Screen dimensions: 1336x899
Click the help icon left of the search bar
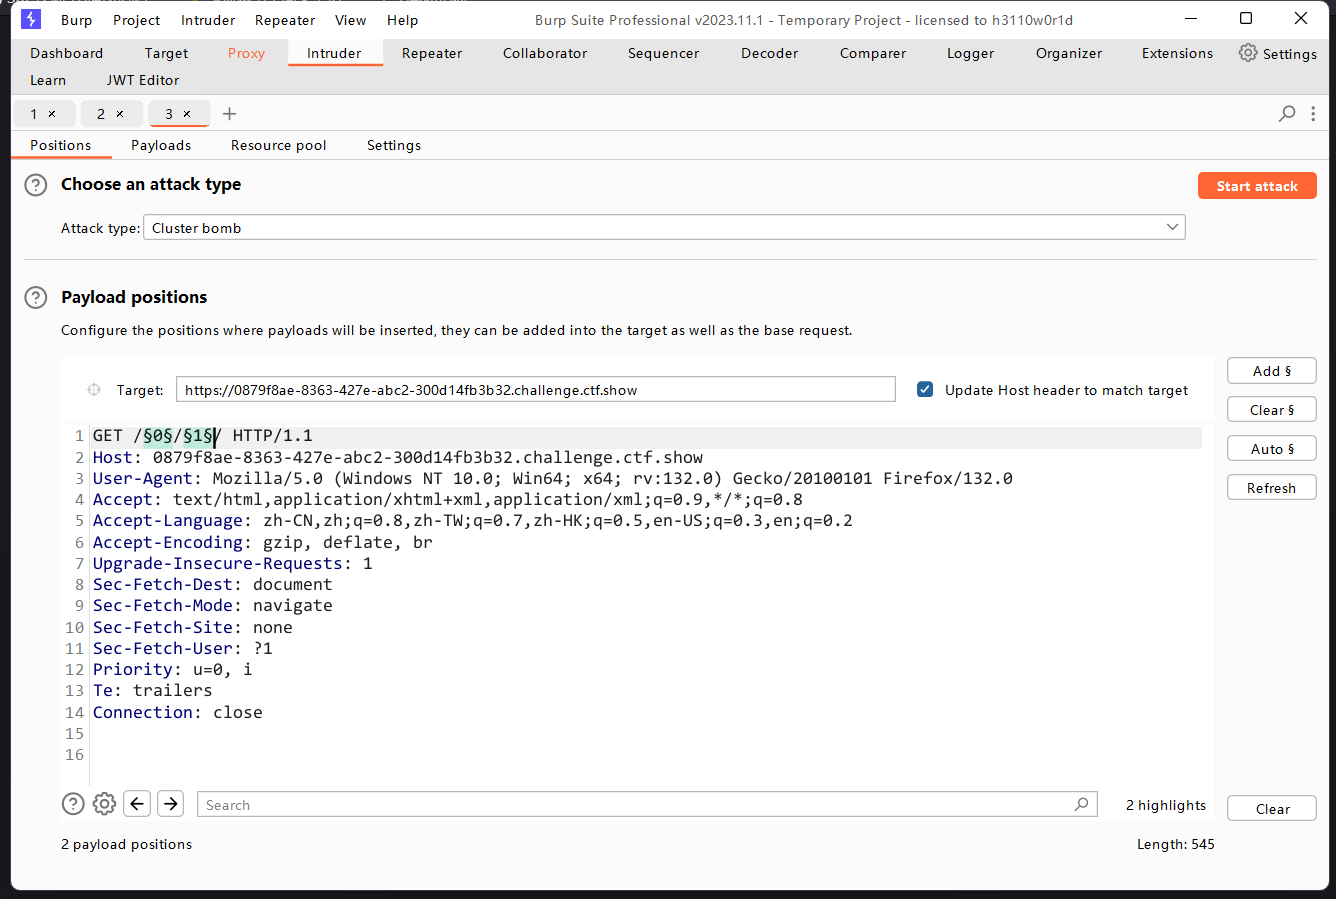click(73, 804)
